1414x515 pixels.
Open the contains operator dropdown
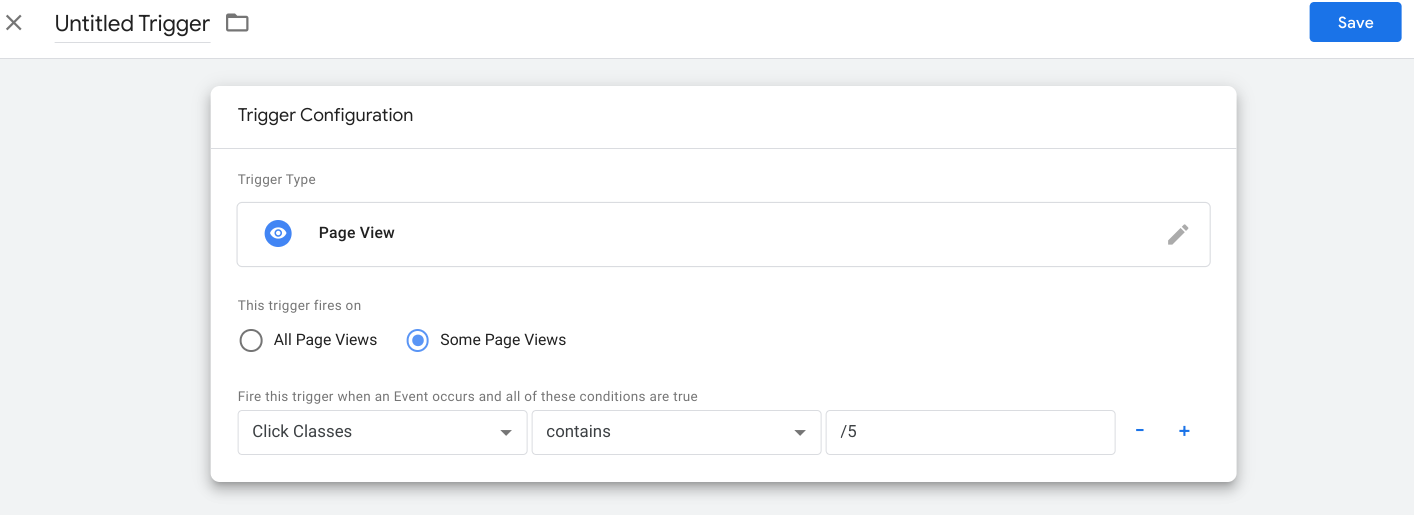coord(676,432)
